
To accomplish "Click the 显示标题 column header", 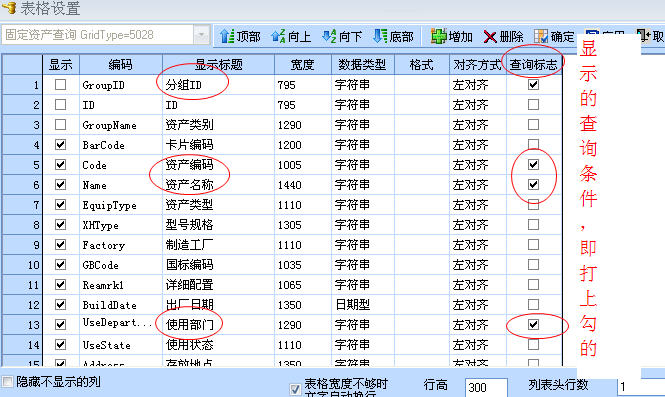I will click(x=218, y=65).
